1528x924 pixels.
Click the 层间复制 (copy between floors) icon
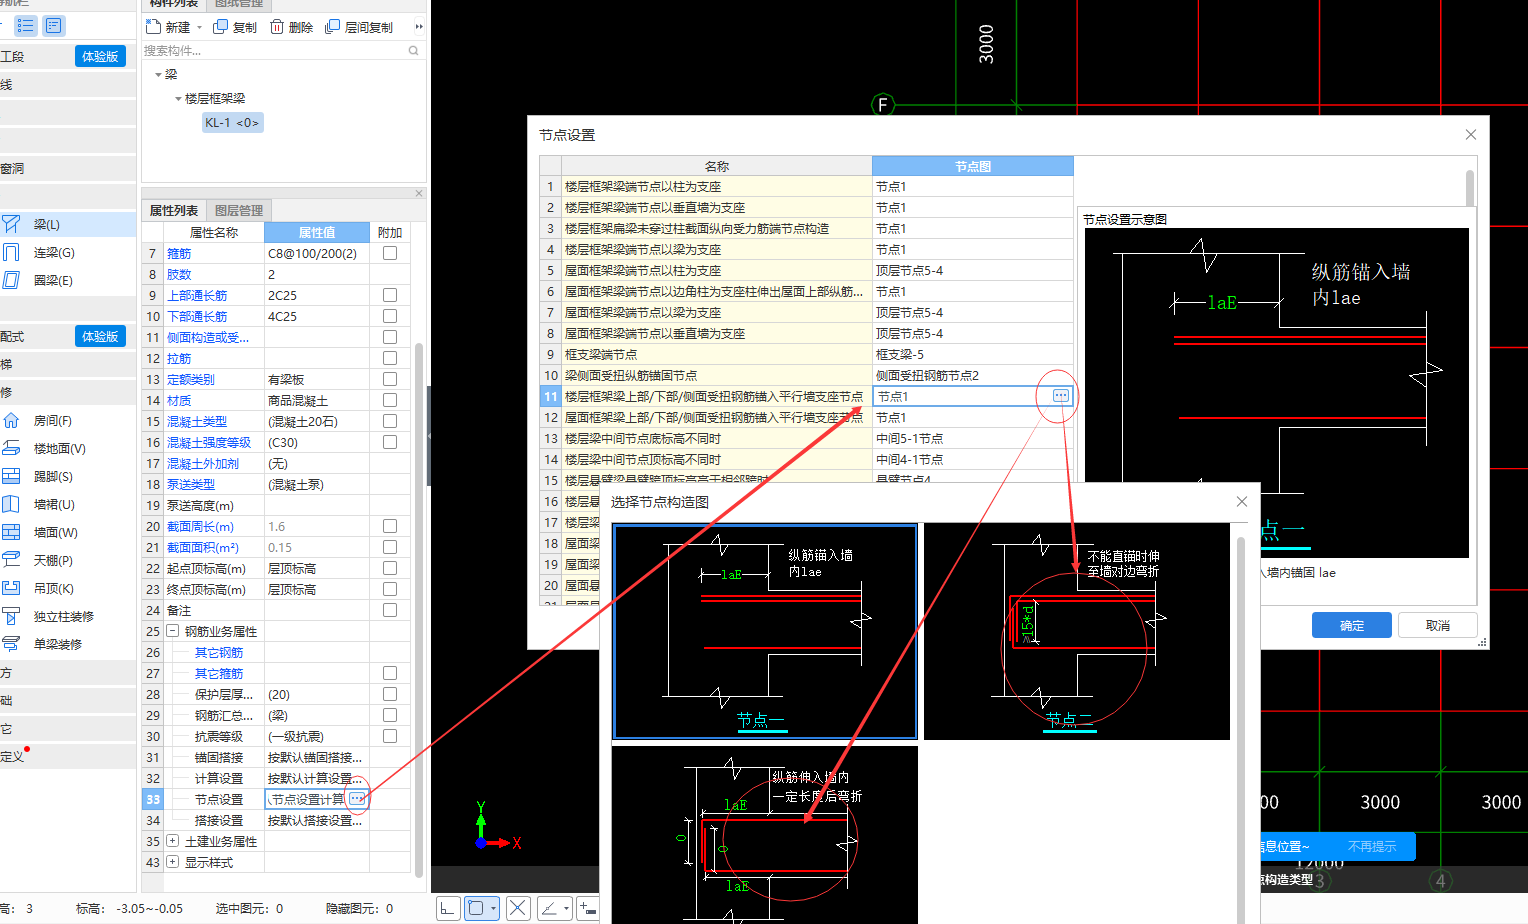tap(333, 27)
